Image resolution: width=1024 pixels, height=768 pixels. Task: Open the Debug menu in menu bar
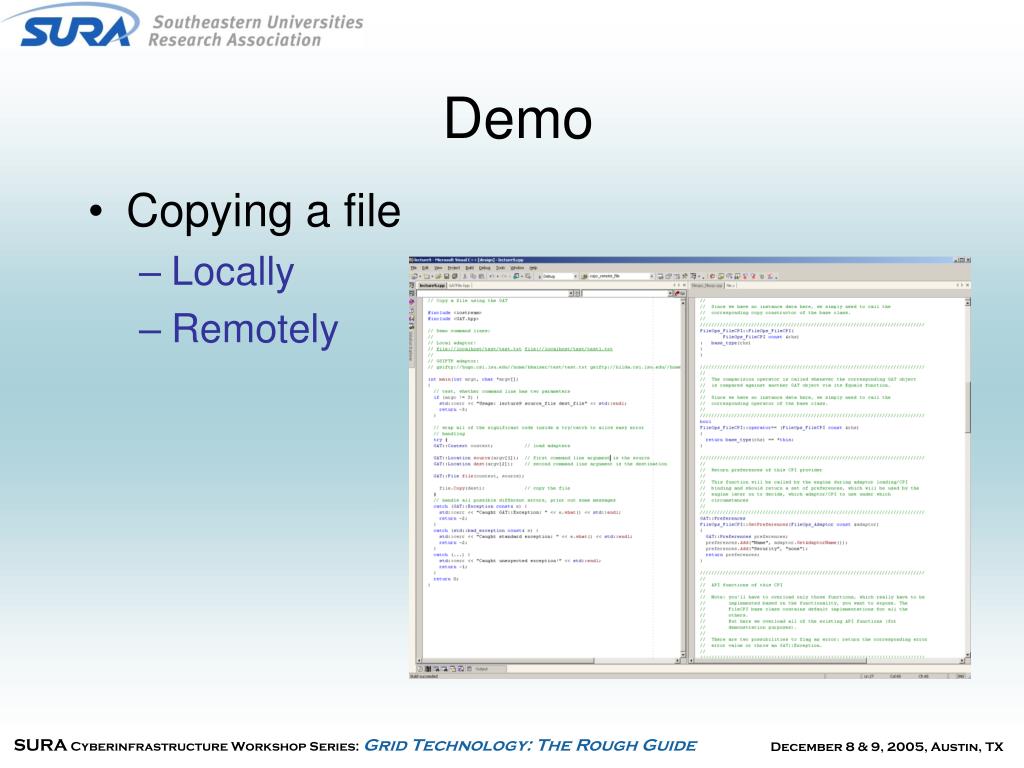coord(485,267)
